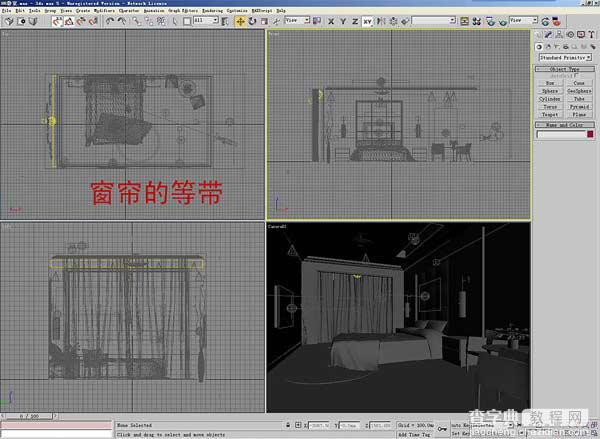This screenshot has width=600, height=439.
Task: Open Select by Name list icon
Action: tap(225, 21)
